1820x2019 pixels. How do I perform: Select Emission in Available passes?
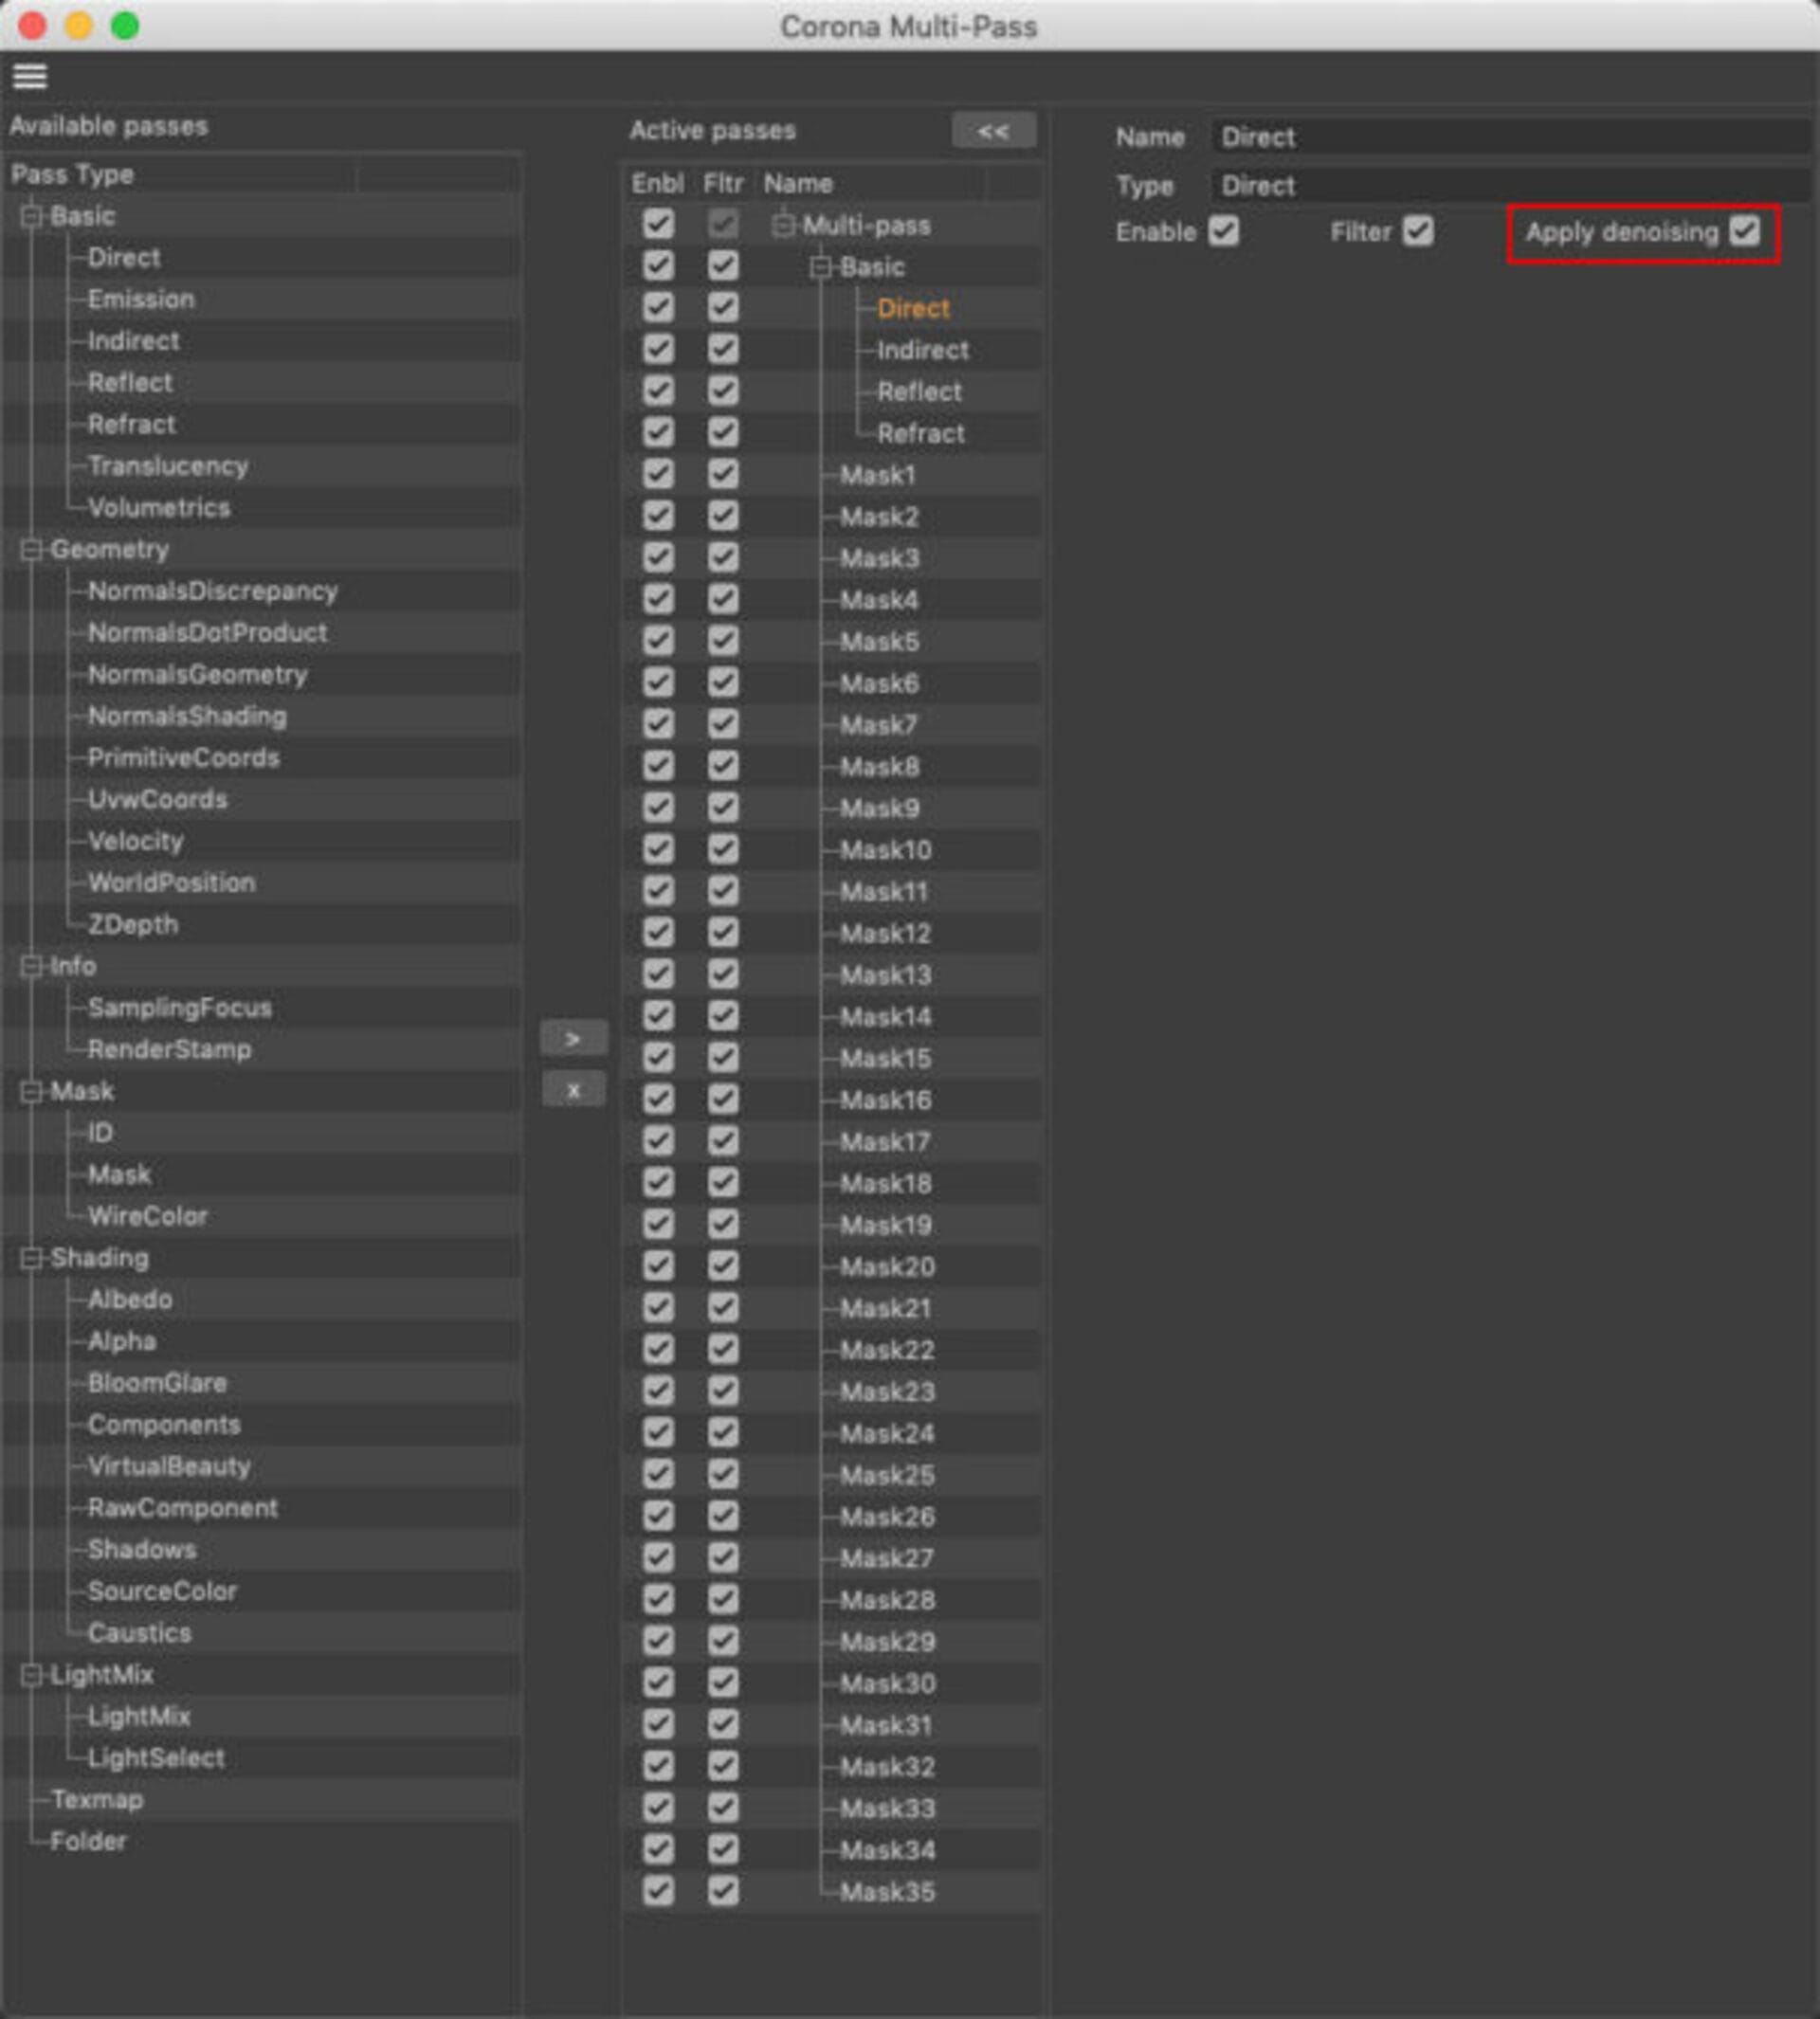point(141,299)
